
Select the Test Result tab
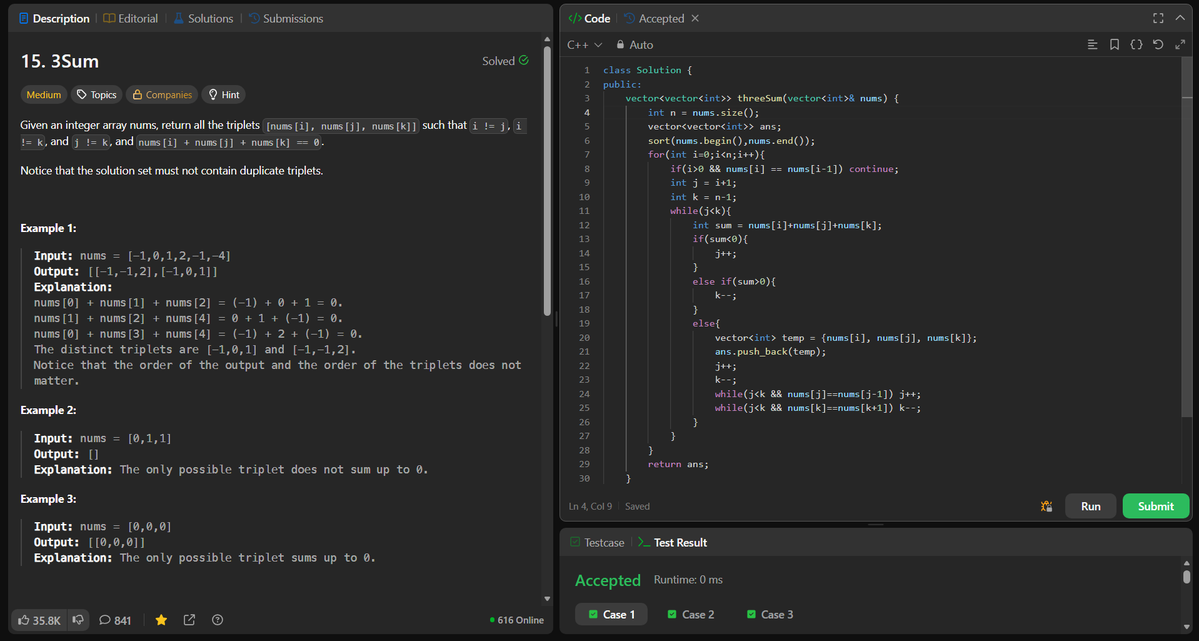pos(673,542)
